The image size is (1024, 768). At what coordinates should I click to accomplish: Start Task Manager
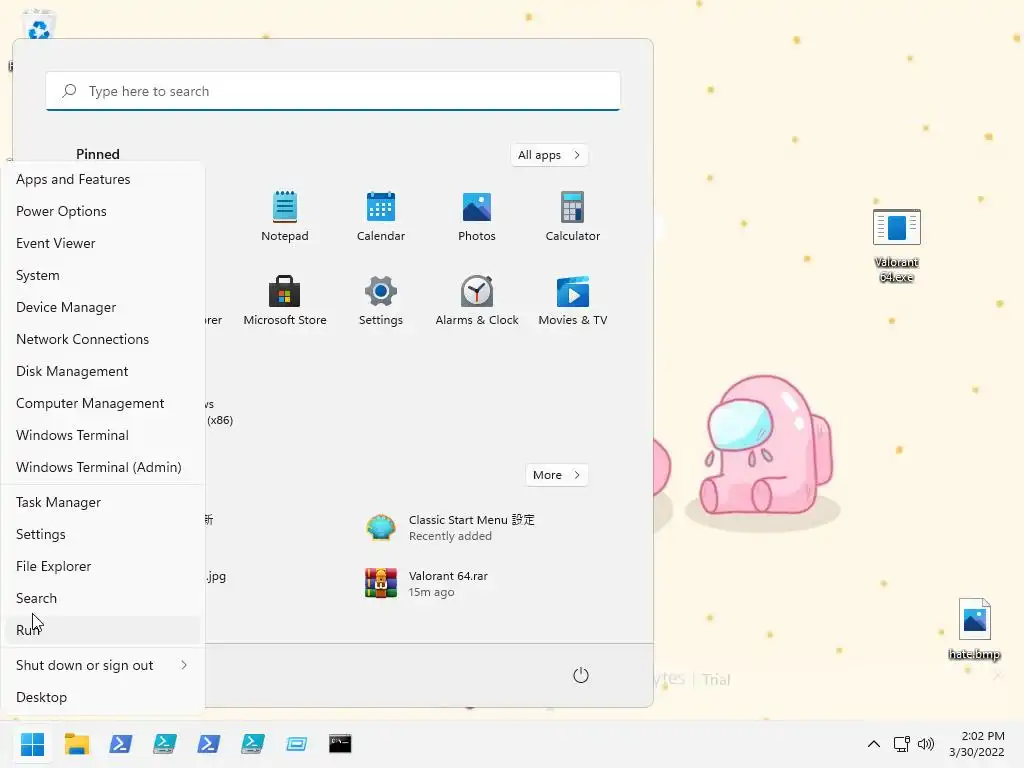103,502
